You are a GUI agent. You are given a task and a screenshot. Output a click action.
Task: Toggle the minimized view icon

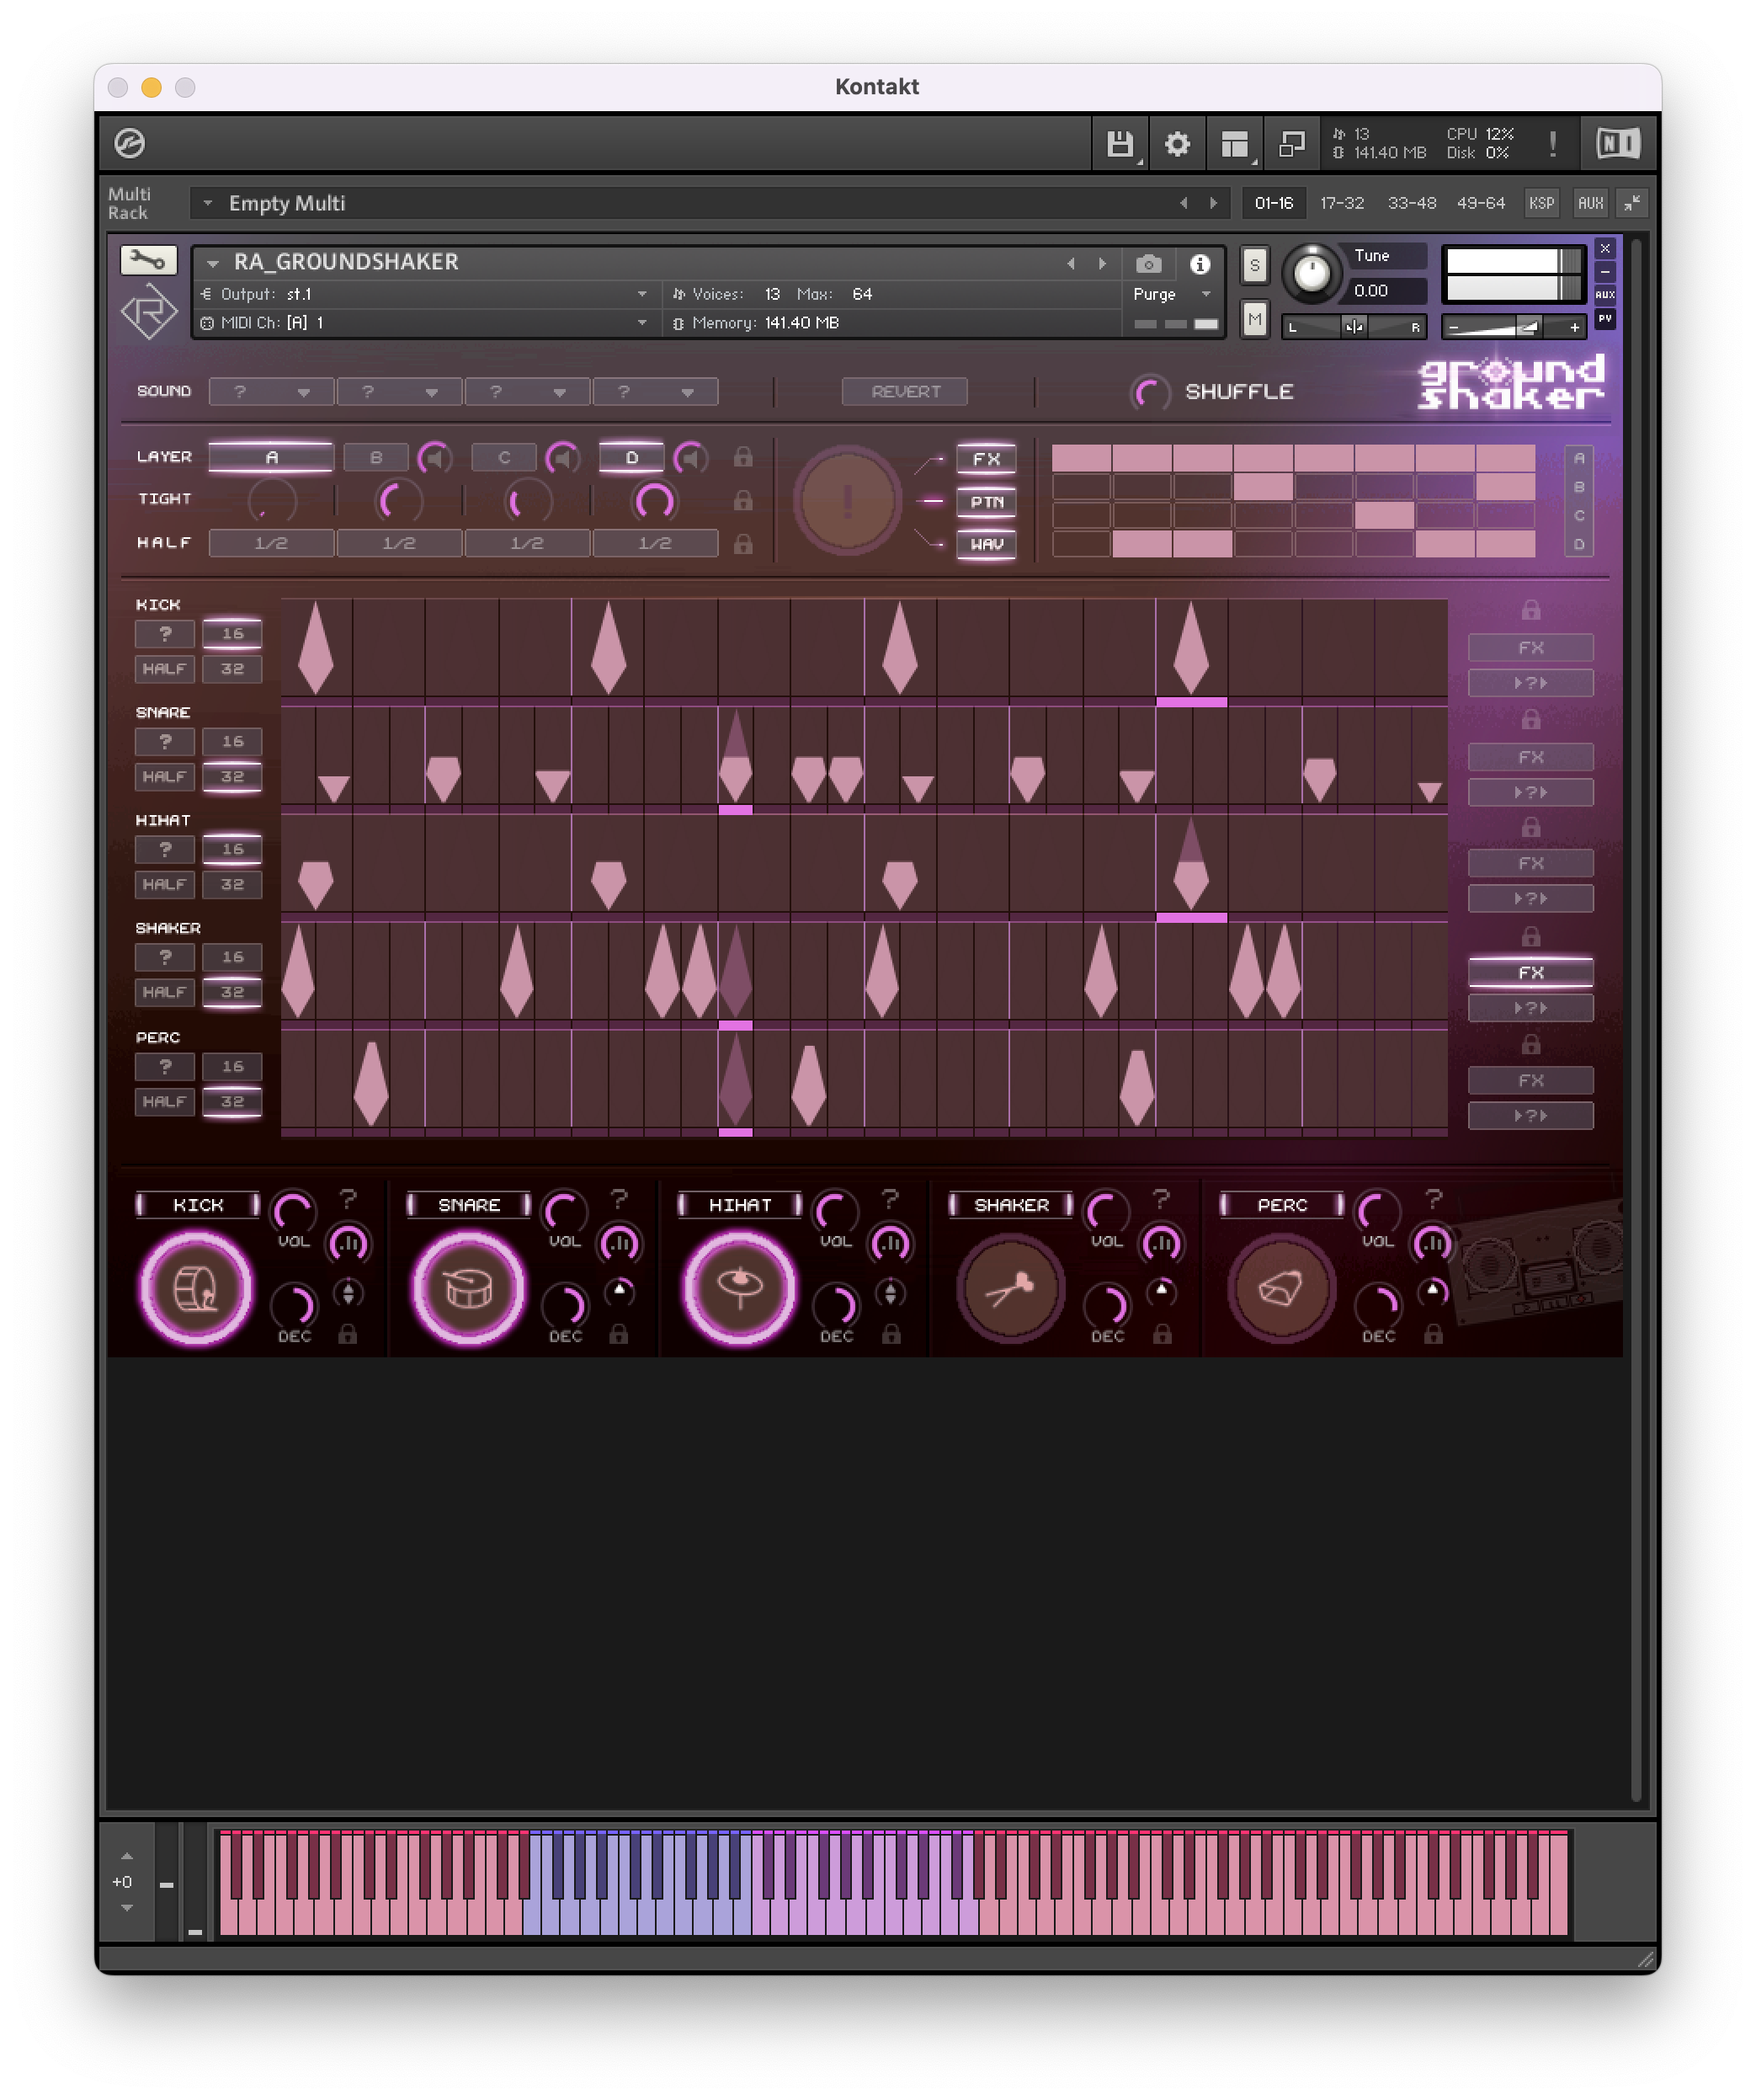click(x=1291, y=144)
